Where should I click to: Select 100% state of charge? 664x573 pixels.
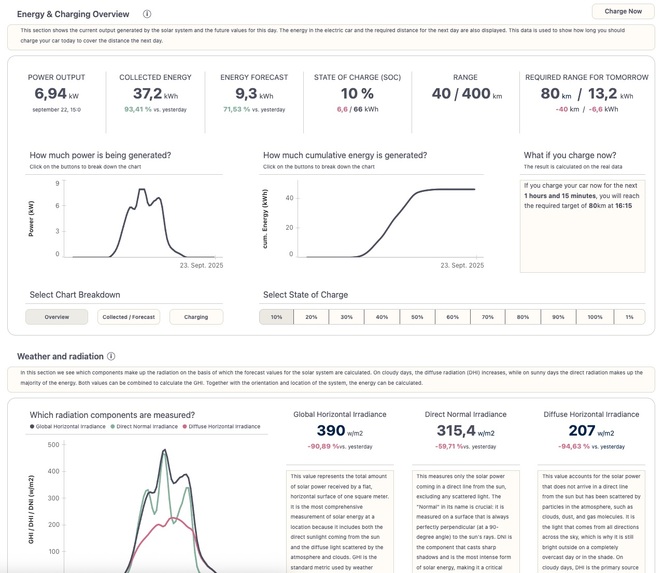click(595, 317)
